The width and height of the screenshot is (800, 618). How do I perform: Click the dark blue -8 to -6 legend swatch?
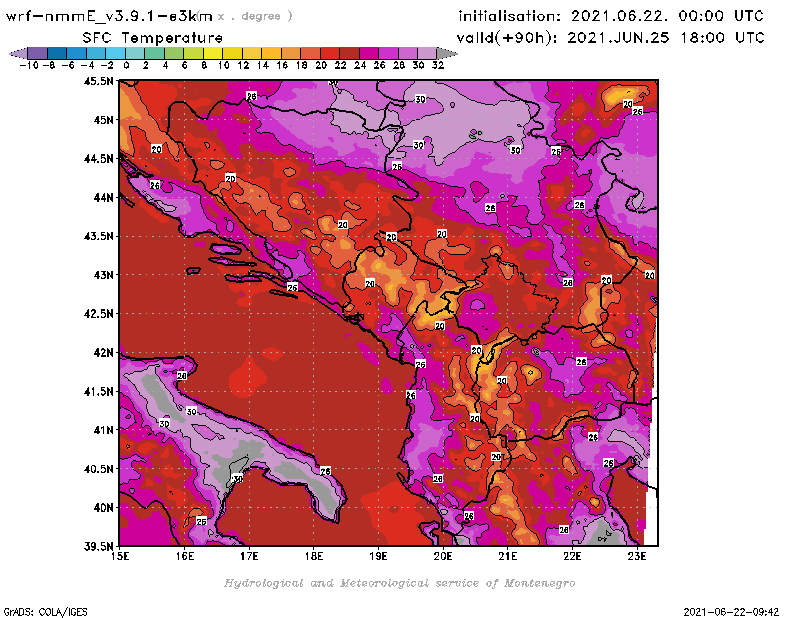pyautogui.click(x=57, y=53)
